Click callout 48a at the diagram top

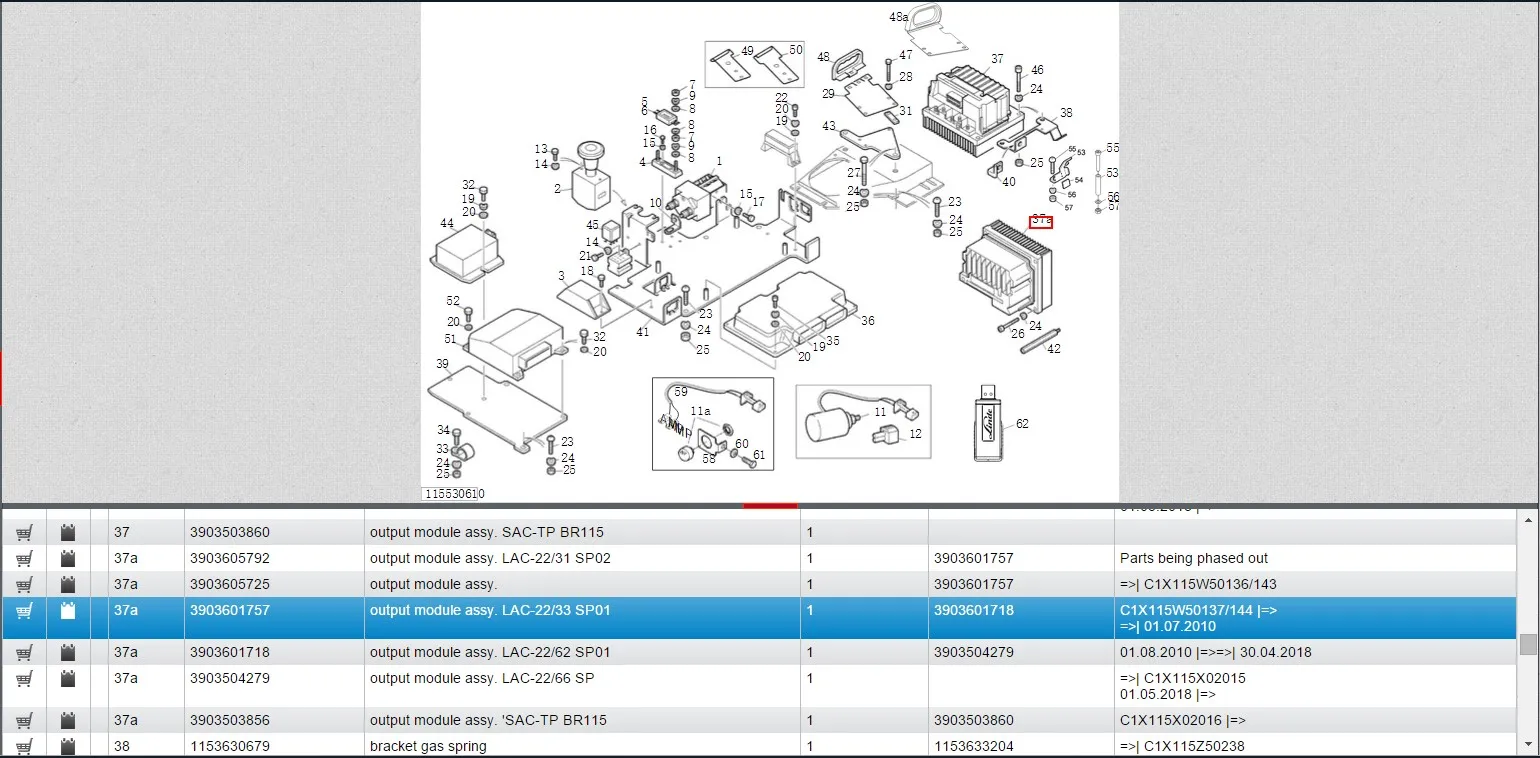pos(899,17)
